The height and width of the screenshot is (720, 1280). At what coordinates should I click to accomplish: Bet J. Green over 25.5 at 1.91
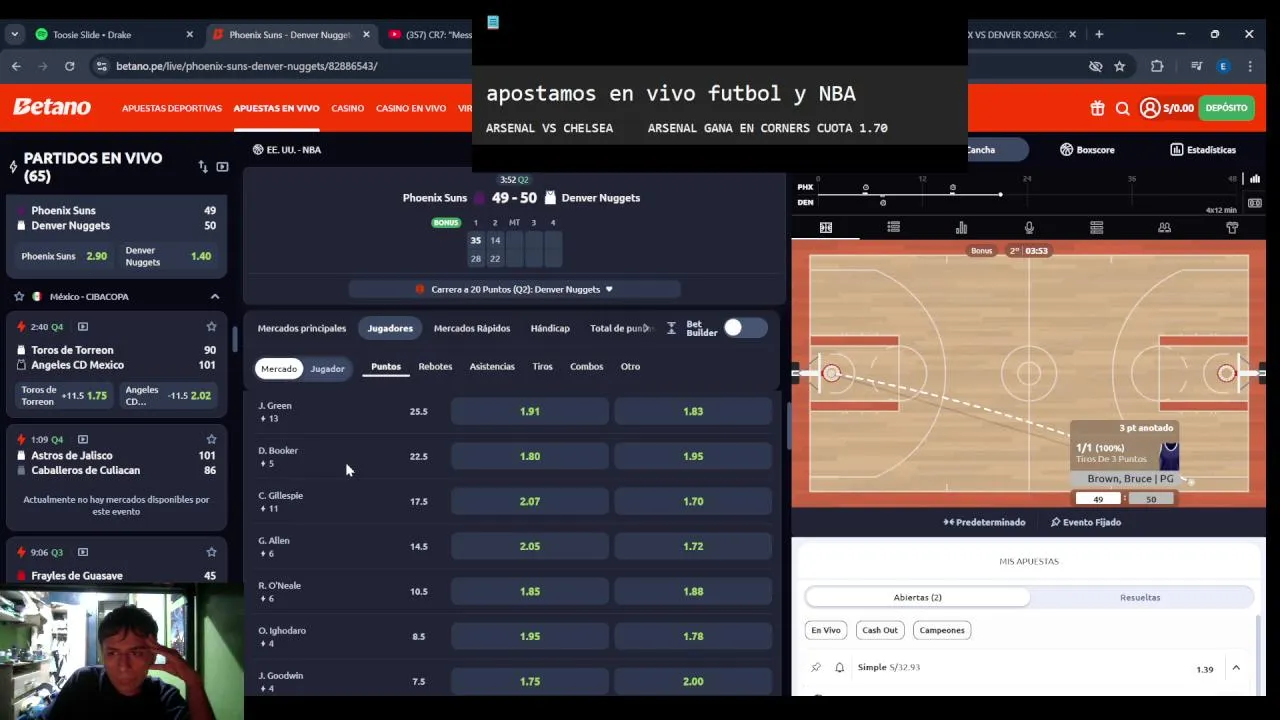[x=530, y=411]
